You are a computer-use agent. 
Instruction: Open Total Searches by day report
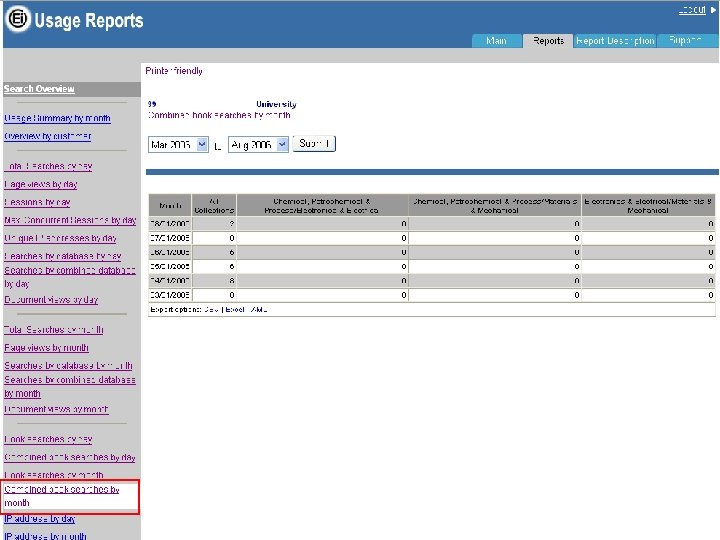click(48, 166)
